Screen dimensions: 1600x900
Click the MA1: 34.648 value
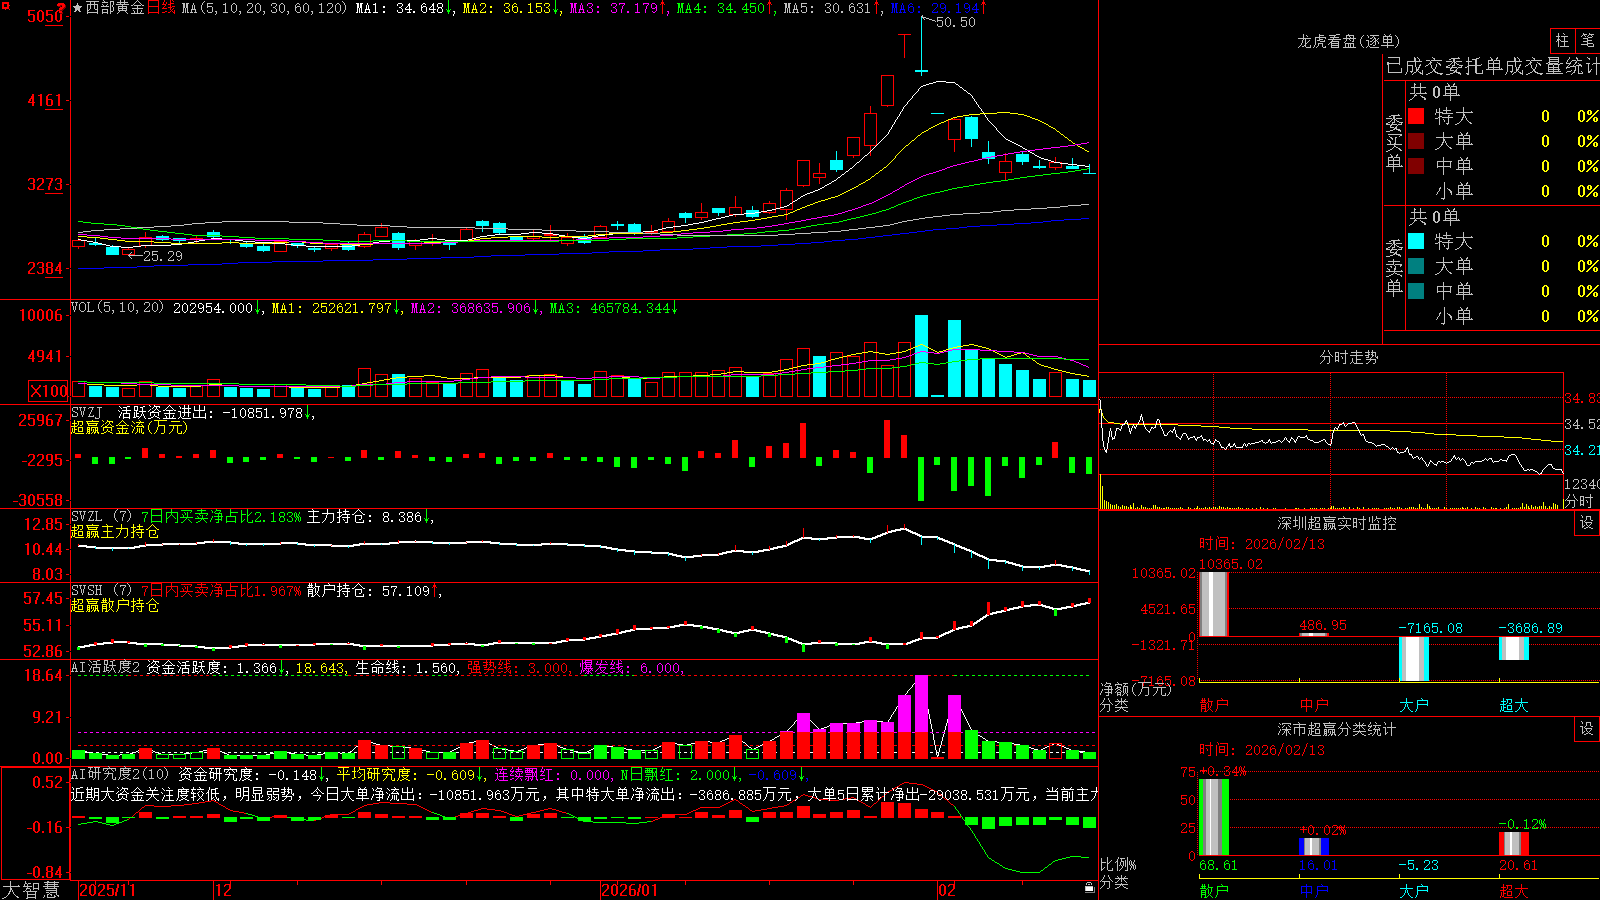(404, 8)
